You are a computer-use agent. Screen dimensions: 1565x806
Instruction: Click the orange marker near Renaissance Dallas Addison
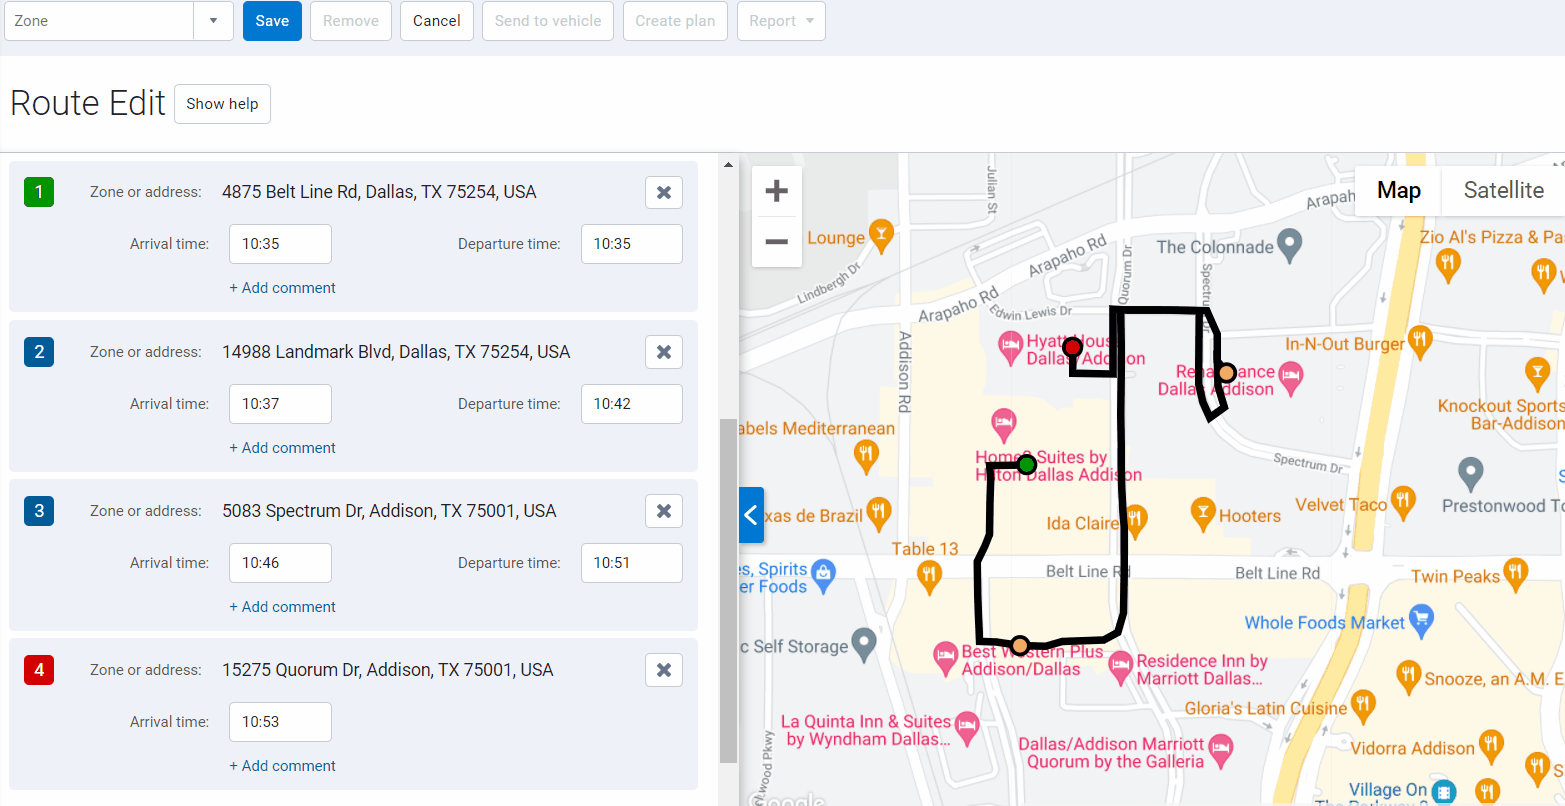pyautogui.click(x=1226, y=373)
